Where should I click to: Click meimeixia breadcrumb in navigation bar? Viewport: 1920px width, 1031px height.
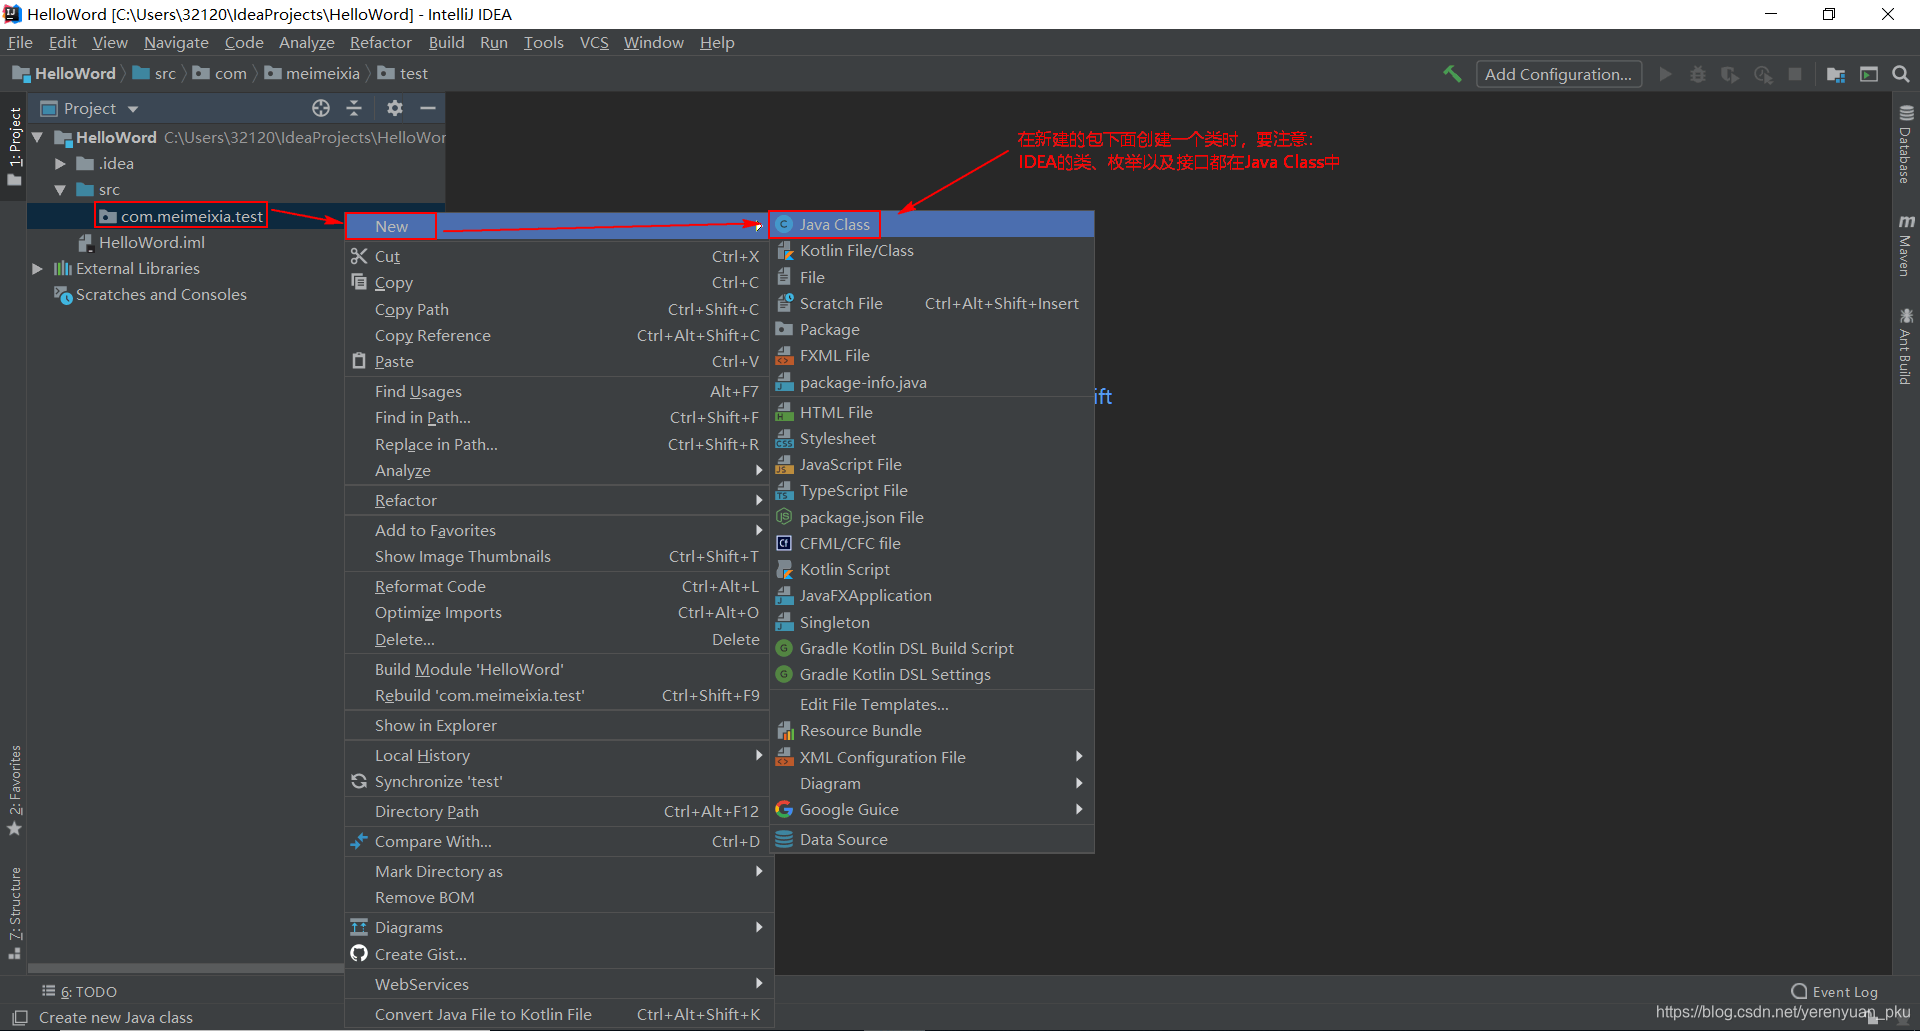[312, 73]
